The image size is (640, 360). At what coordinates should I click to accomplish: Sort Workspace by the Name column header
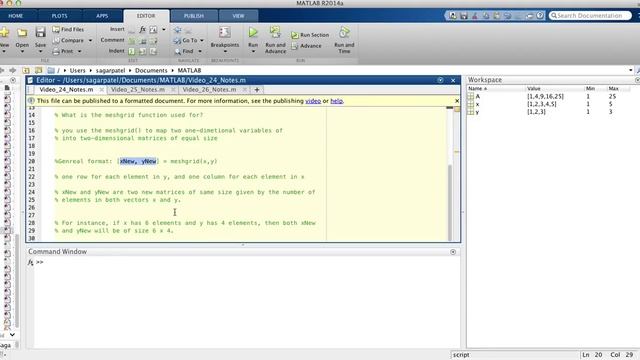click(495, 89)
